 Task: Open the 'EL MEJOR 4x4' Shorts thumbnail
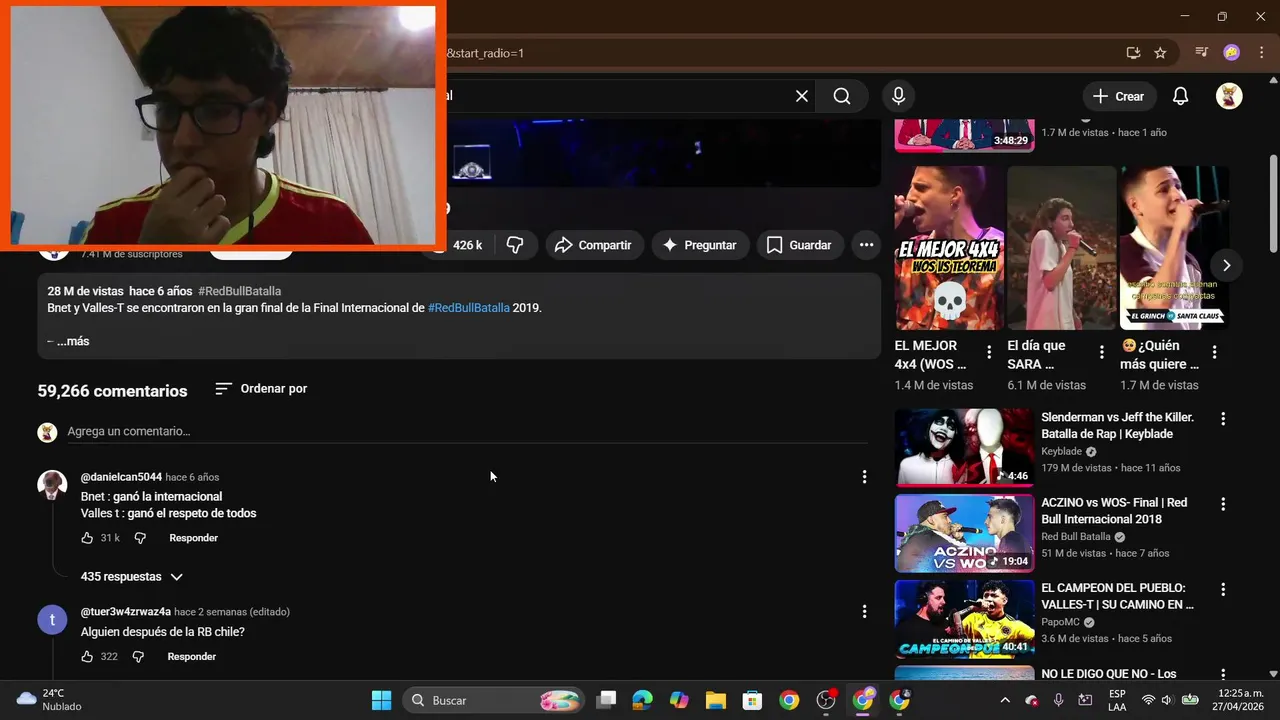point(949,248)
